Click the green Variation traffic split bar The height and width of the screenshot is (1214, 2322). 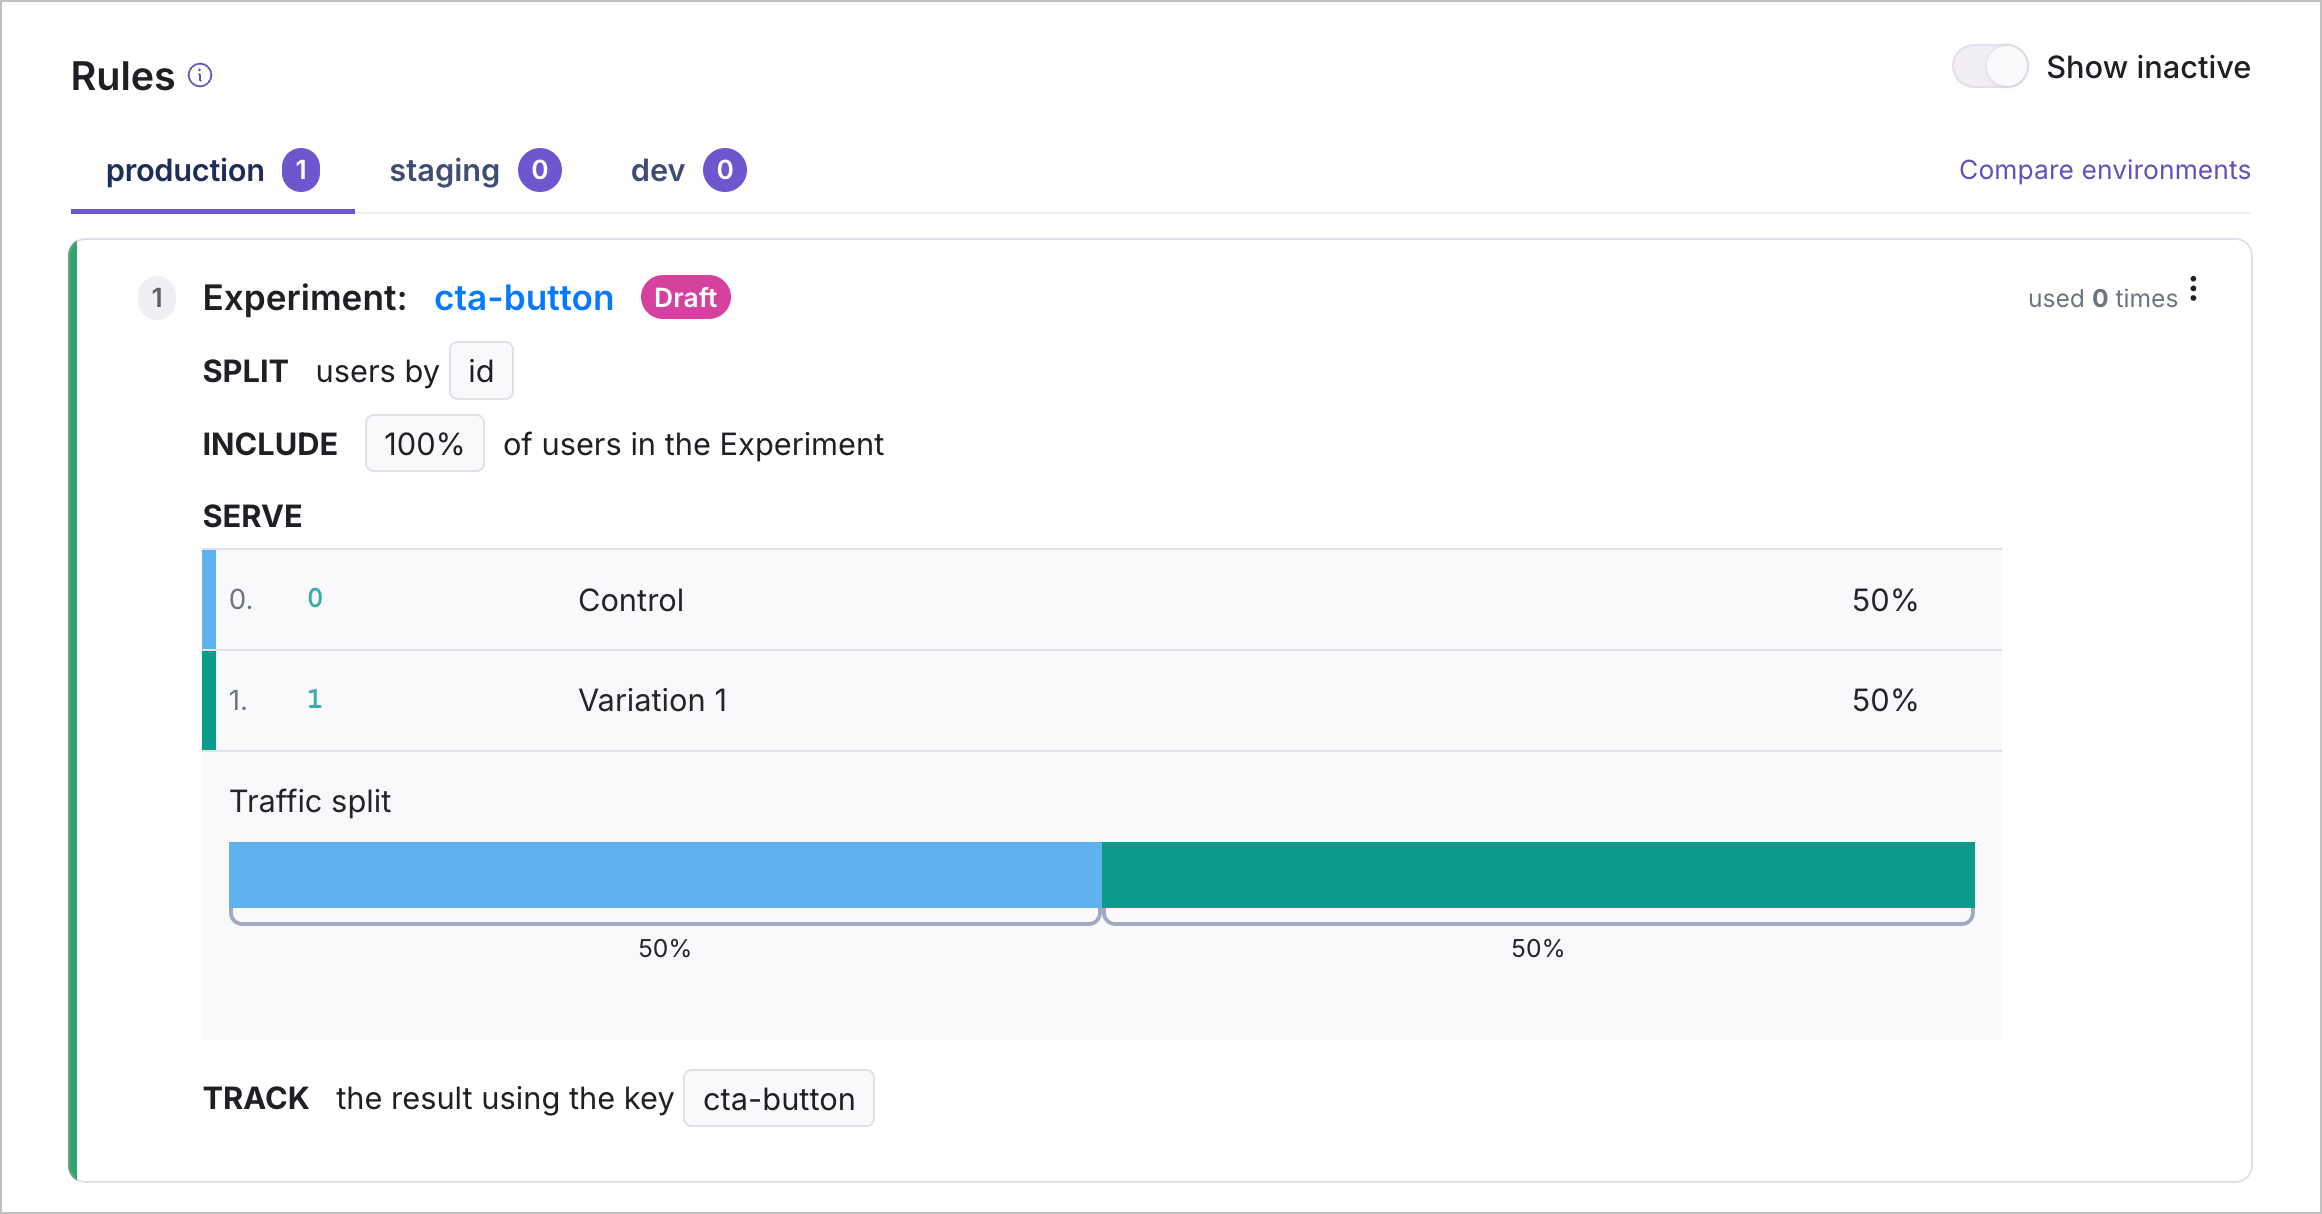[1538, 875]
